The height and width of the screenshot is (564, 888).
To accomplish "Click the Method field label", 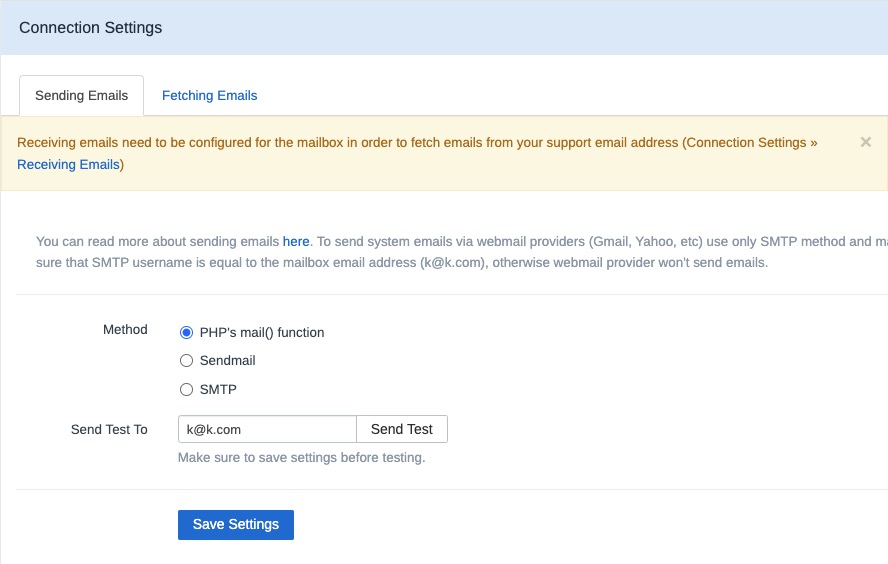I will tap(125, 329).
